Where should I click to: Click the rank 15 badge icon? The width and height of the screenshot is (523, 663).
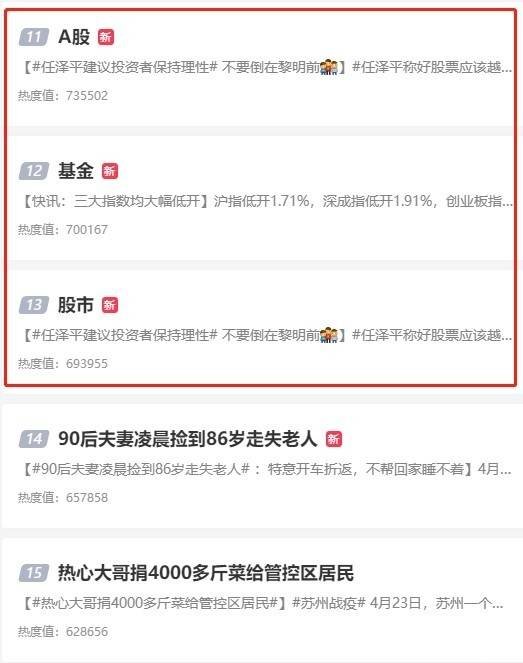click(34, 573)
